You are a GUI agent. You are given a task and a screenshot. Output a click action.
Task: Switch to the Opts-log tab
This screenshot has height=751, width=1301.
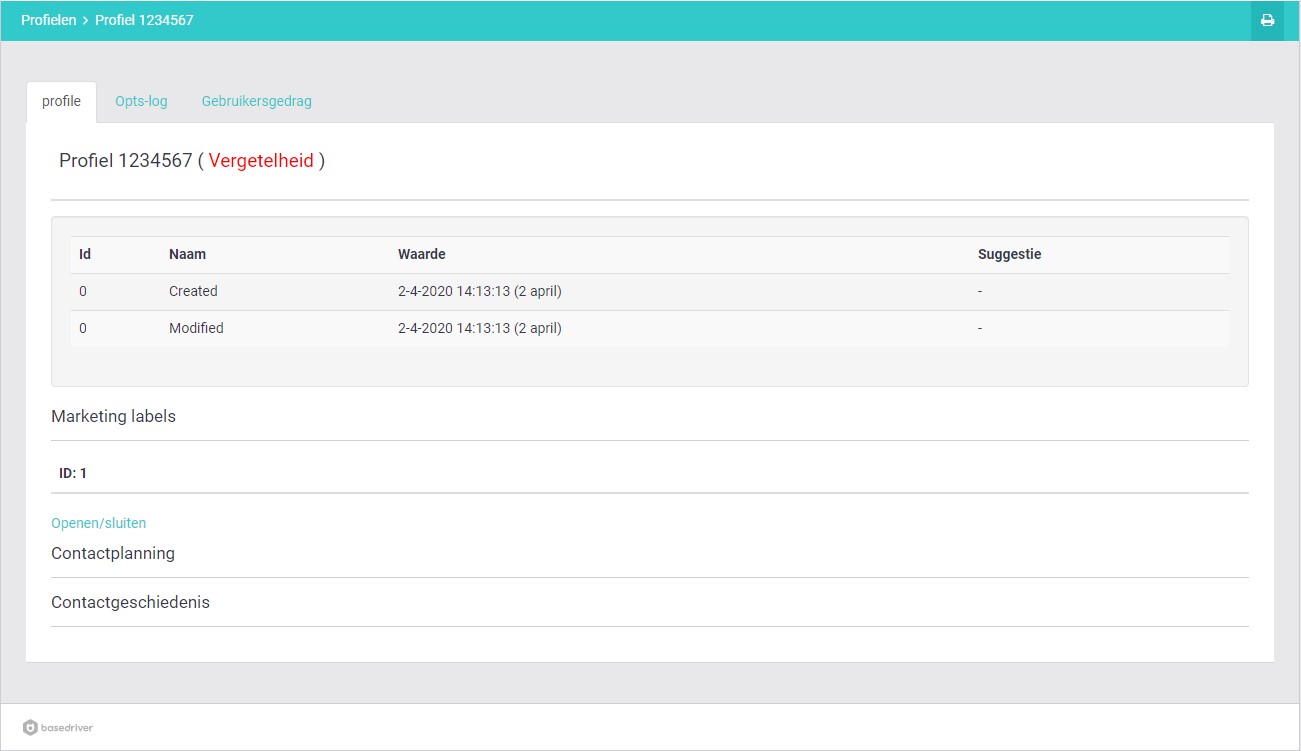click(141, 102)
